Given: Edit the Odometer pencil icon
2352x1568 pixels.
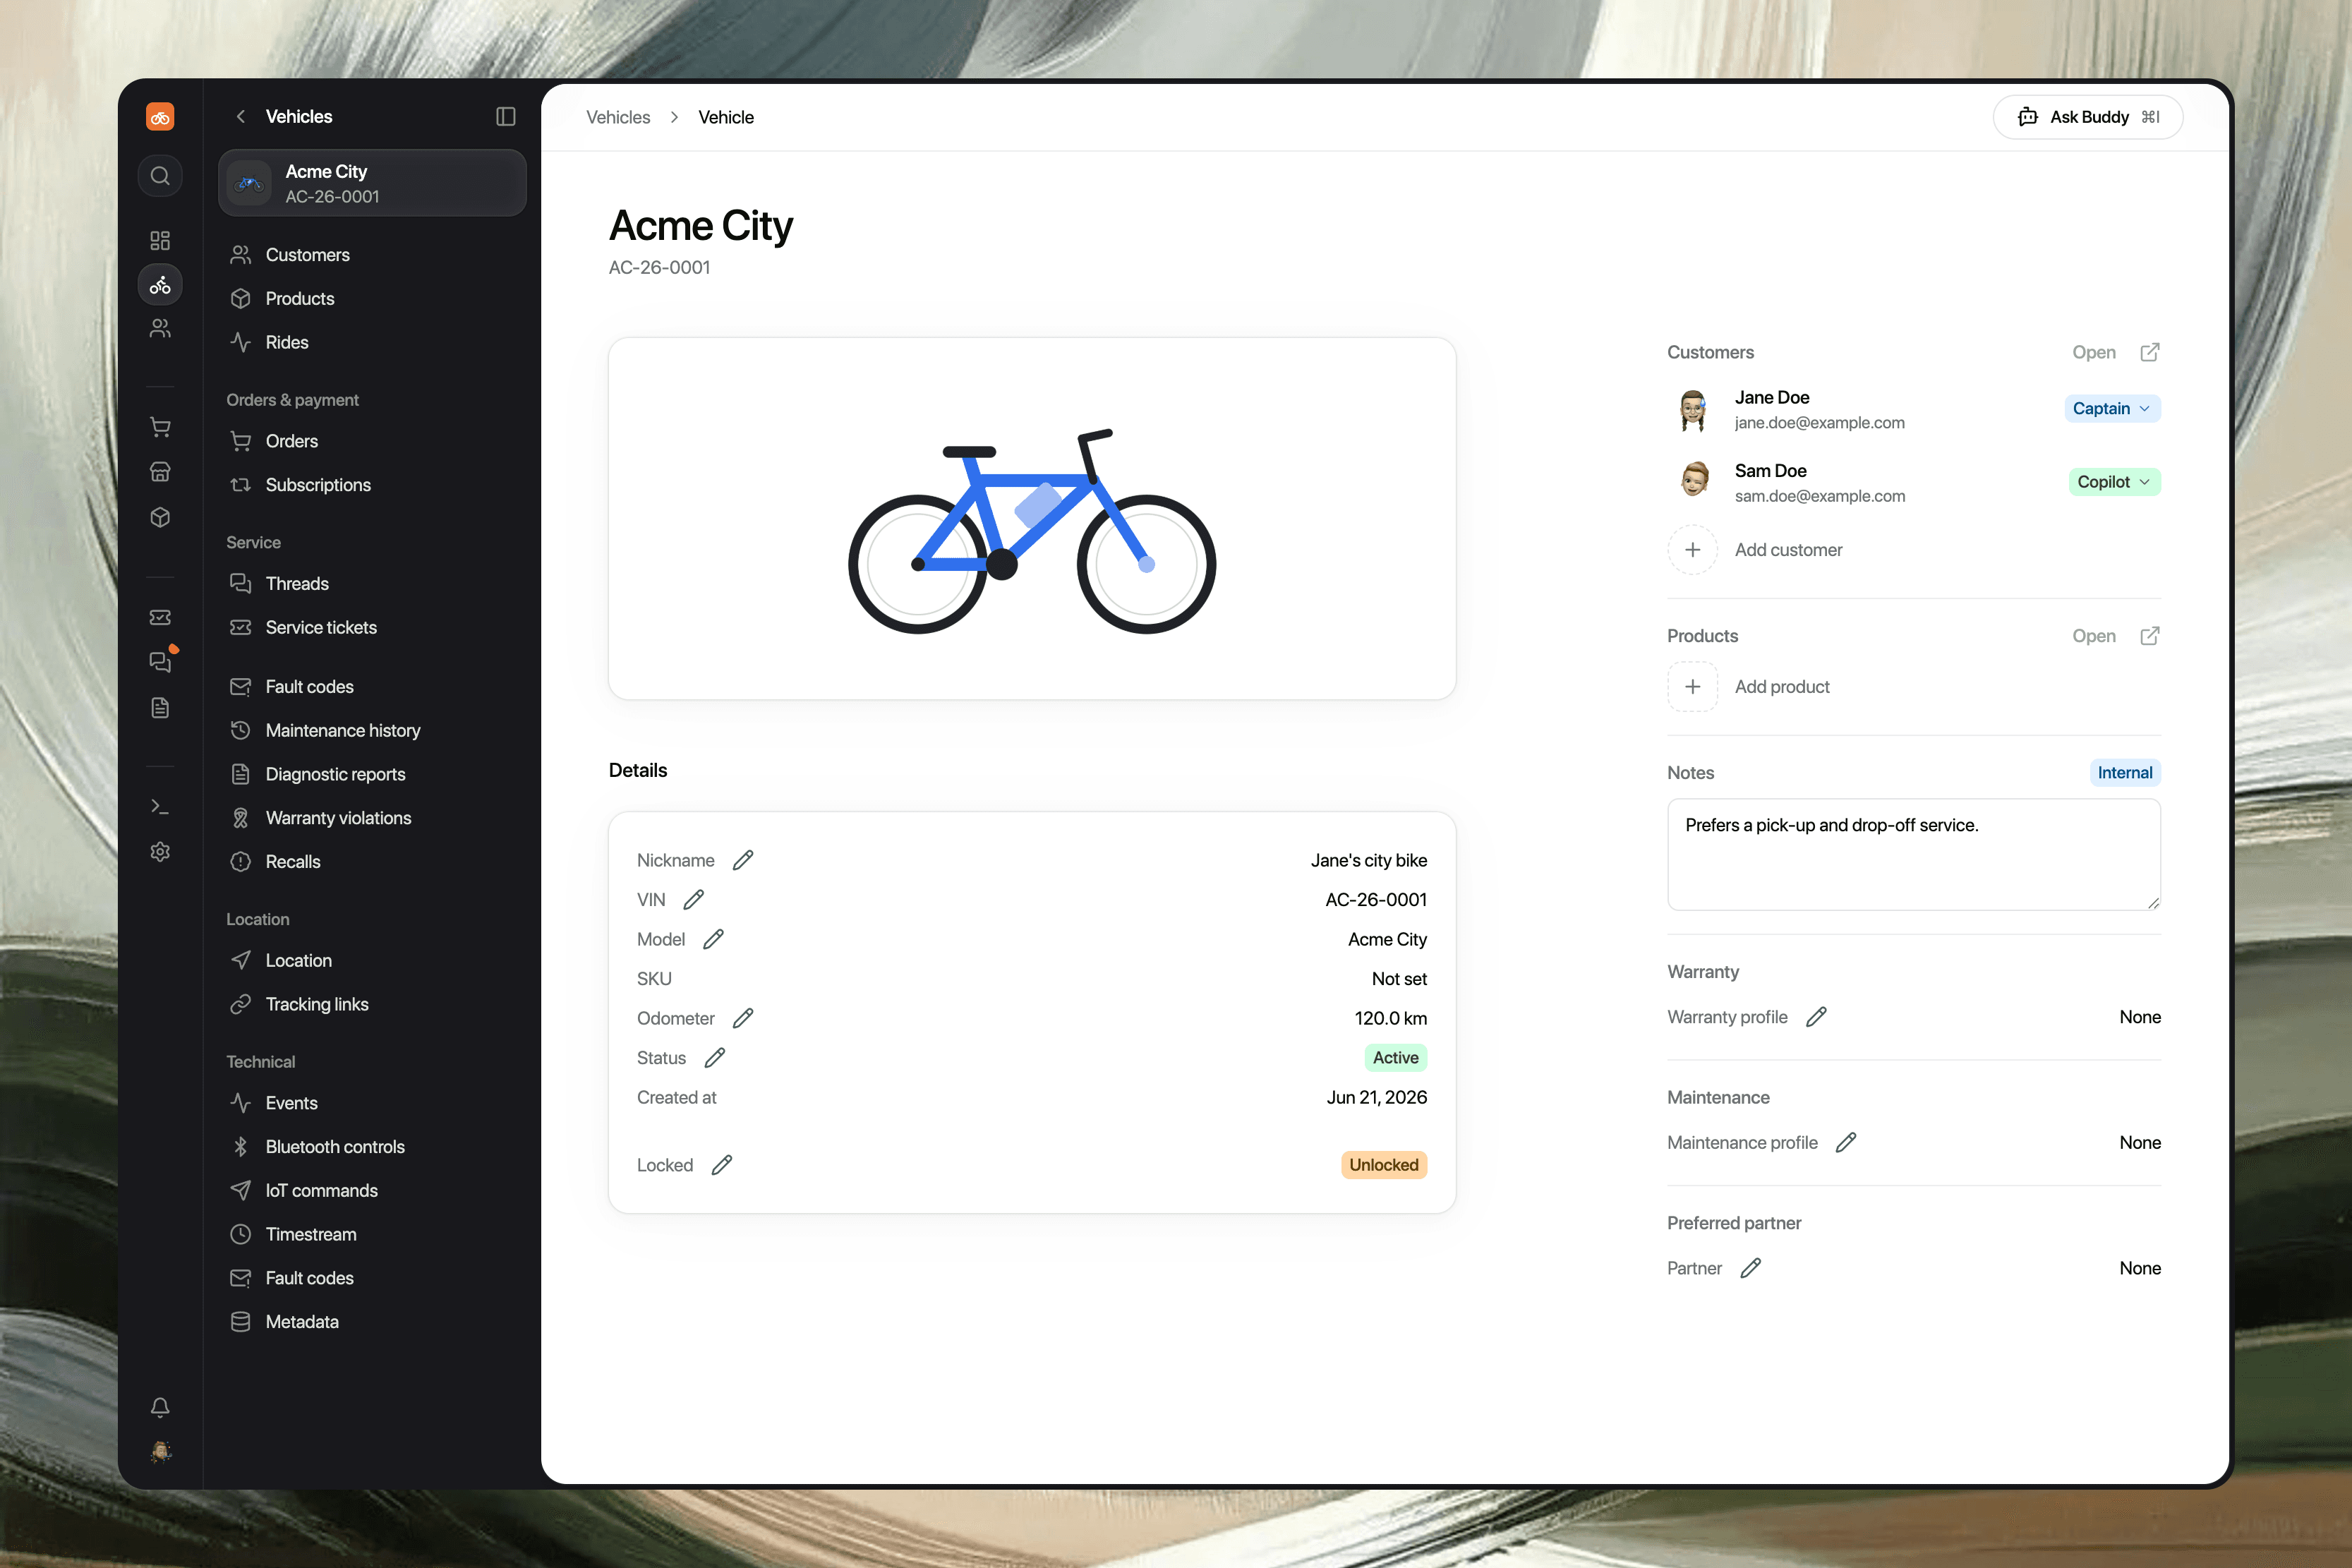Looking at the screenshot, I should (743, 1018).
